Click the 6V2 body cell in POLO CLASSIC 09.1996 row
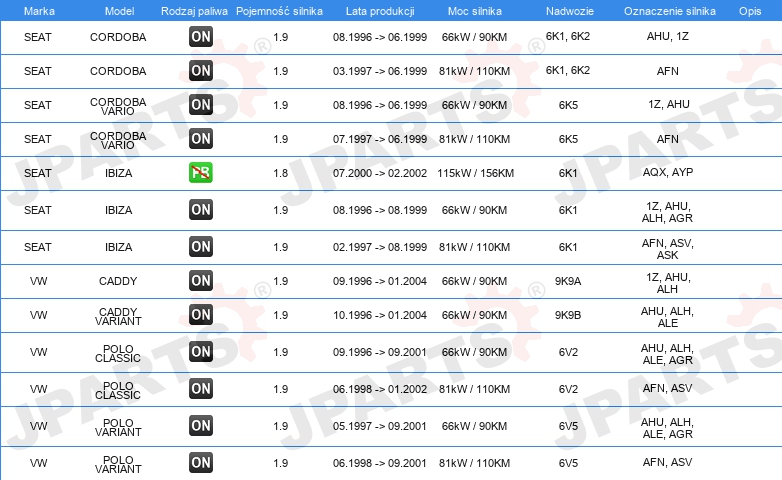 click(568, 352)
